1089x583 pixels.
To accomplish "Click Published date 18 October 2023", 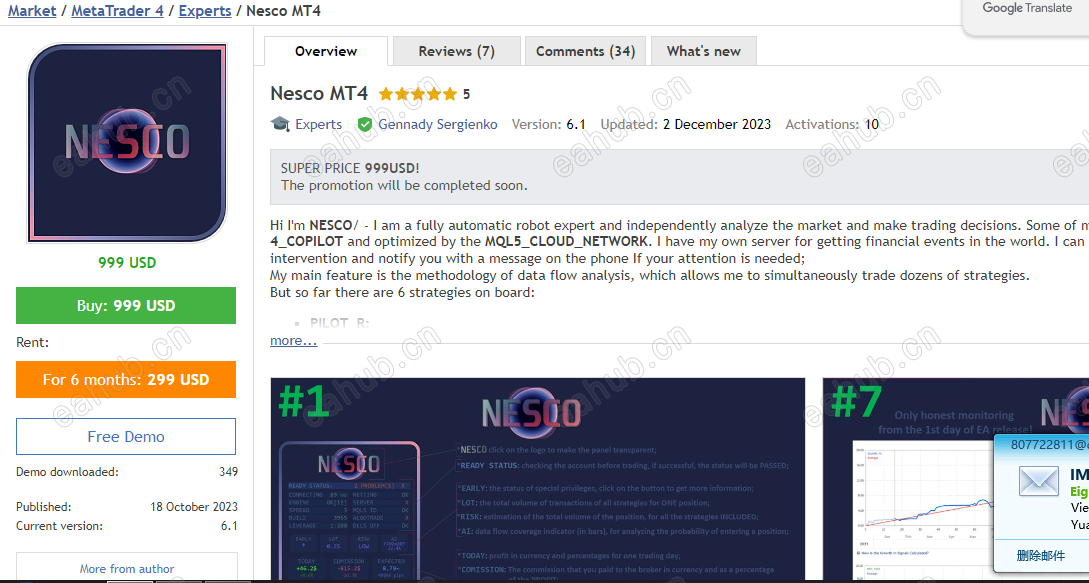I will 194,507.
